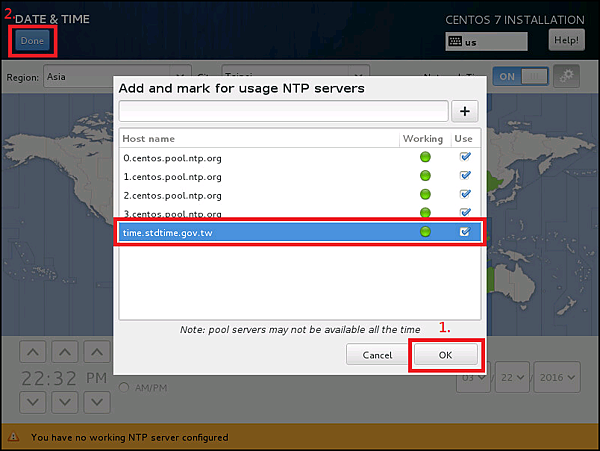Click the warning triangle icon in notification bar
Screen dimensions: 600x451
tap(13, 436)
